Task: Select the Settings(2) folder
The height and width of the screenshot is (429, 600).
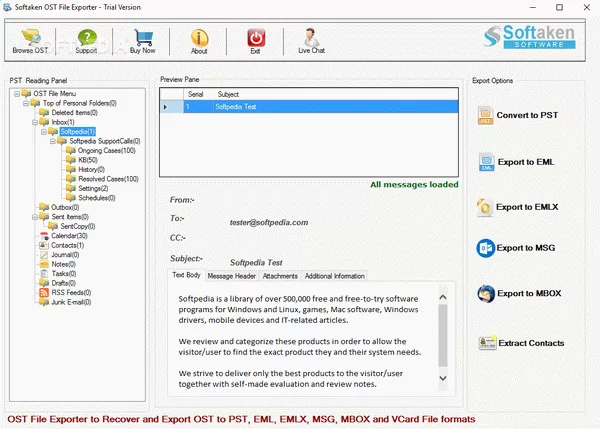Action: click(x=93, y=188)
